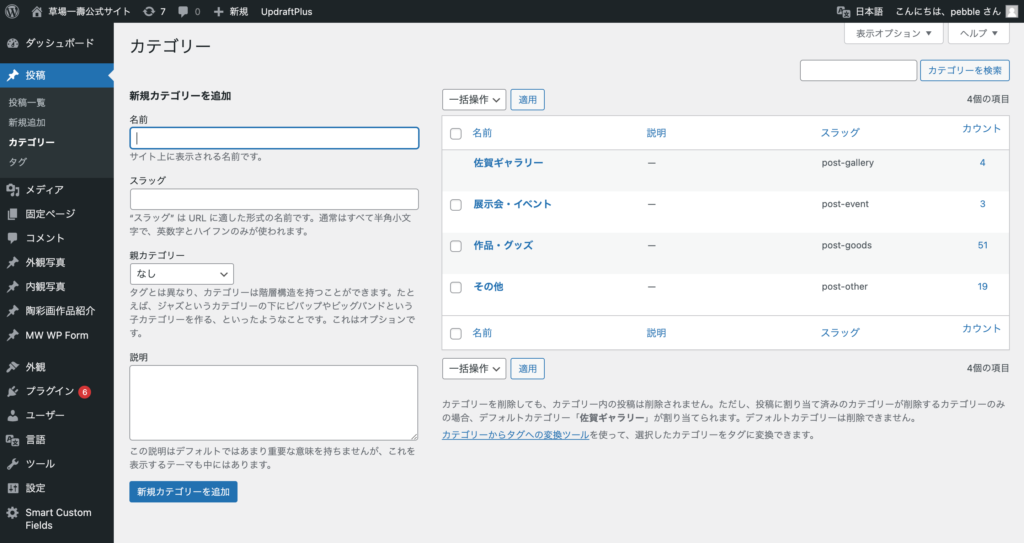Go to 投稿一覧 in the sidebar submenu

(27, 102)
